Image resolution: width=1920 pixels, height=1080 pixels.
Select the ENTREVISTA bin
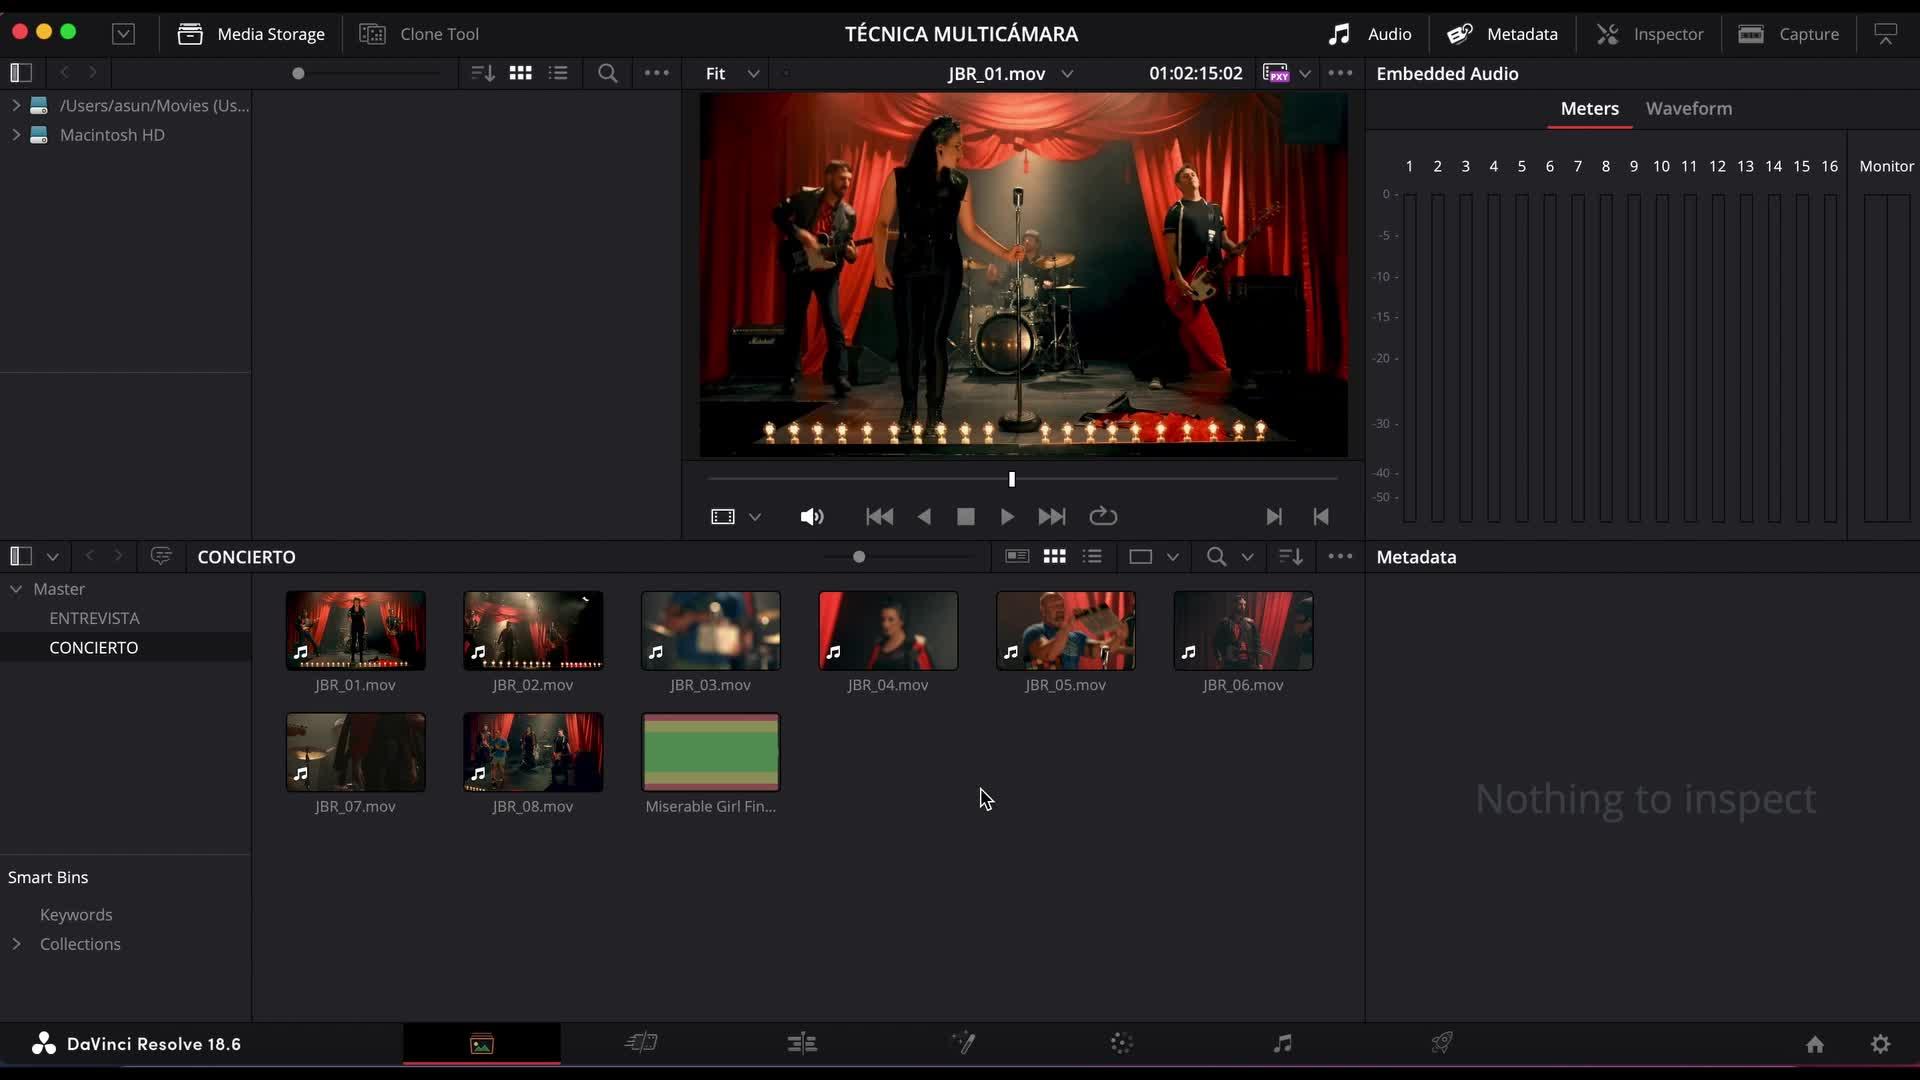click(94, 619)
